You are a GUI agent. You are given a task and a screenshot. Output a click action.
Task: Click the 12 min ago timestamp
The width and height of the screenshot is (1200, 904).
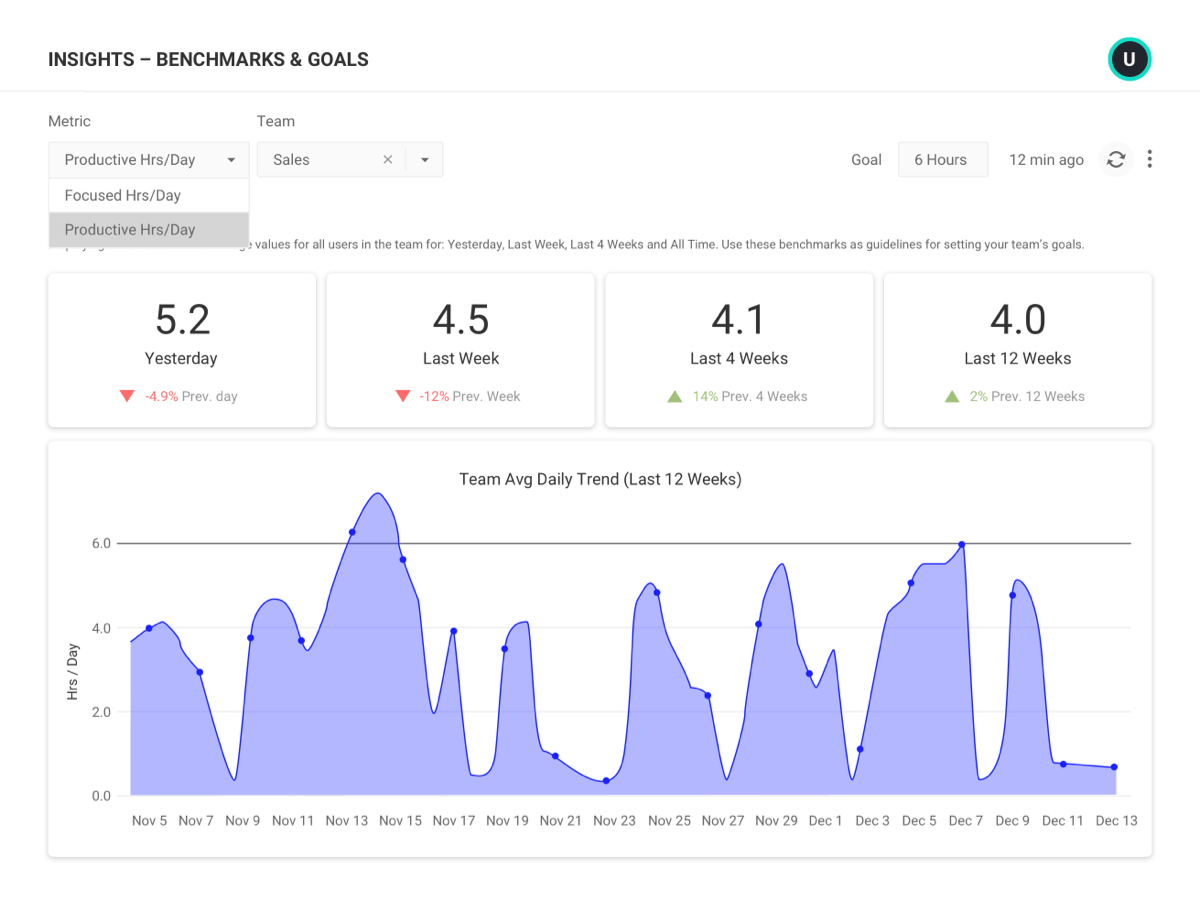(1046, 159)
